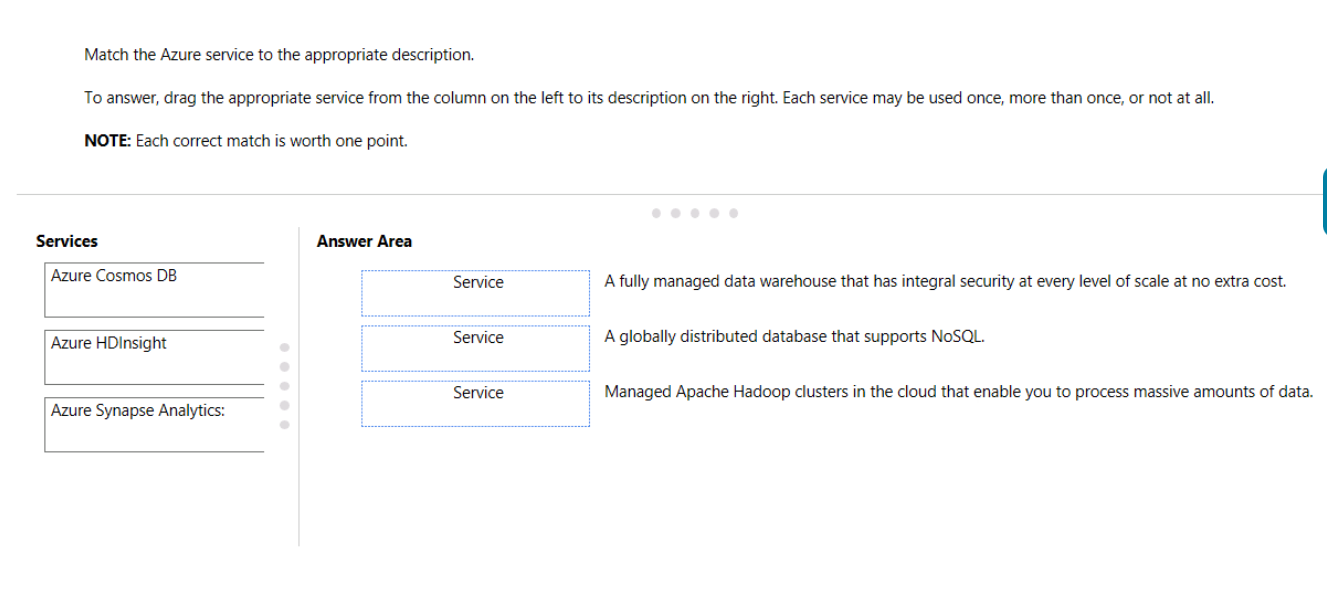Select the Azure Cosmos DB service box
This screenshot has height=602, width=1327.
(153, 289)
